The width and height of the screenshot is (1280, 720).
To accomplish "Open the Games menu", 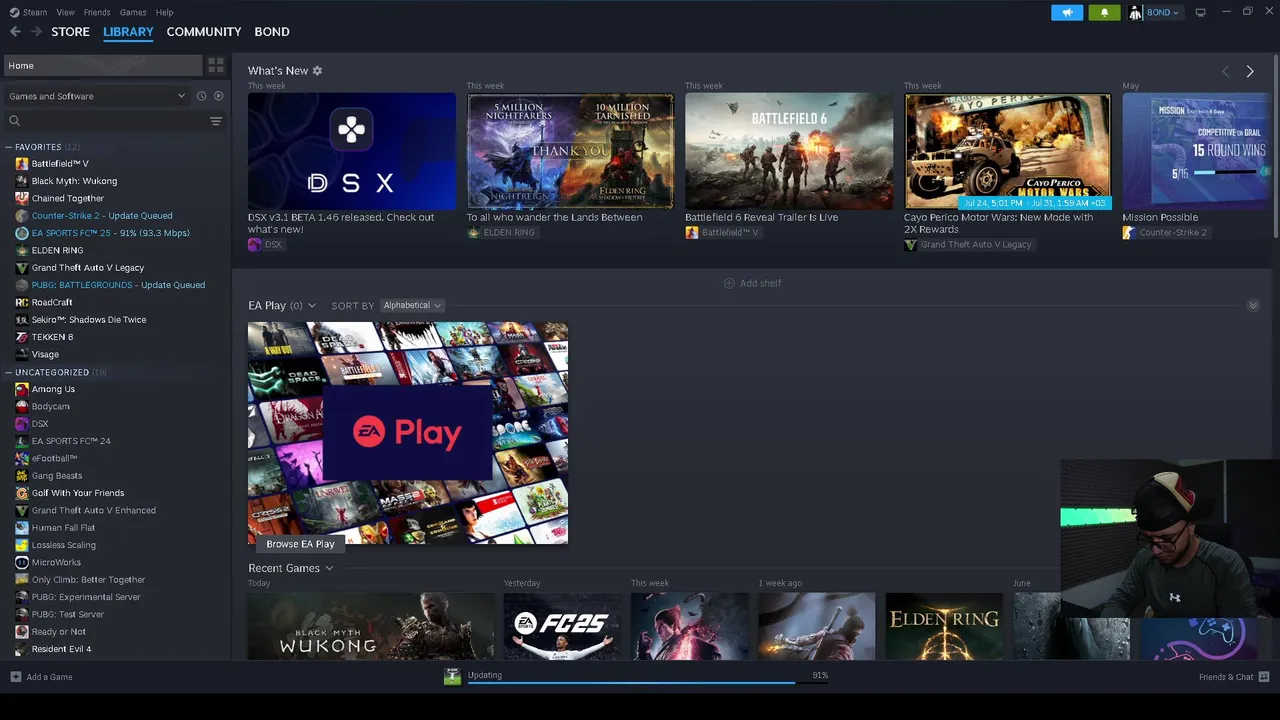I will [x=133, y=12].
